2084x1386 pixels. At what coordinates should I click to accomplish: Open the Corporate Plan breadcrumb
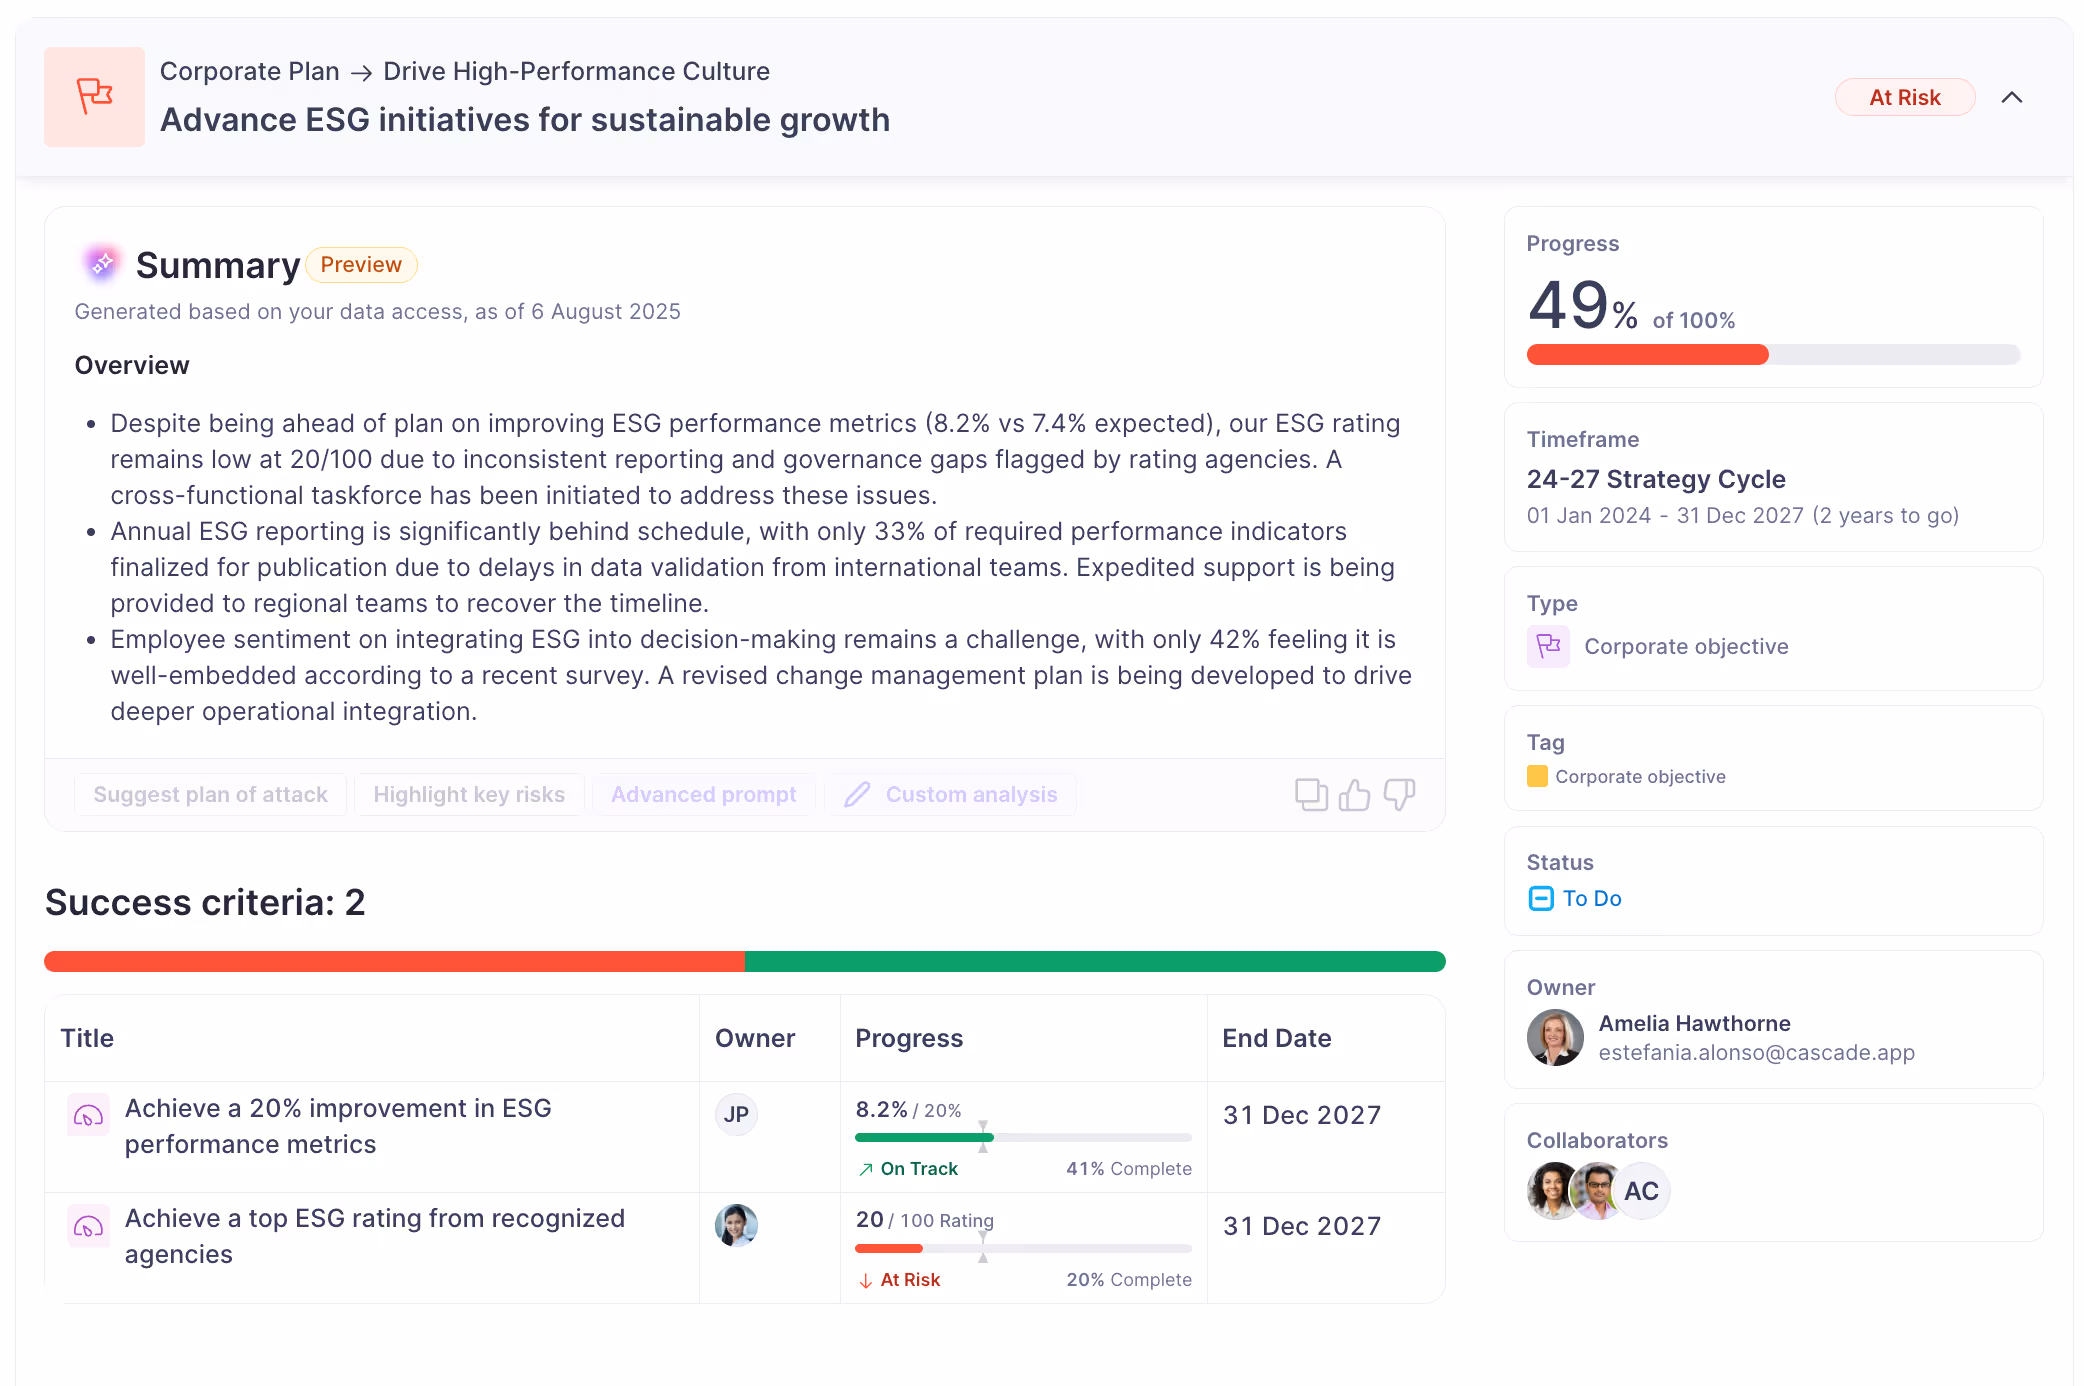(x=249, y=71)
